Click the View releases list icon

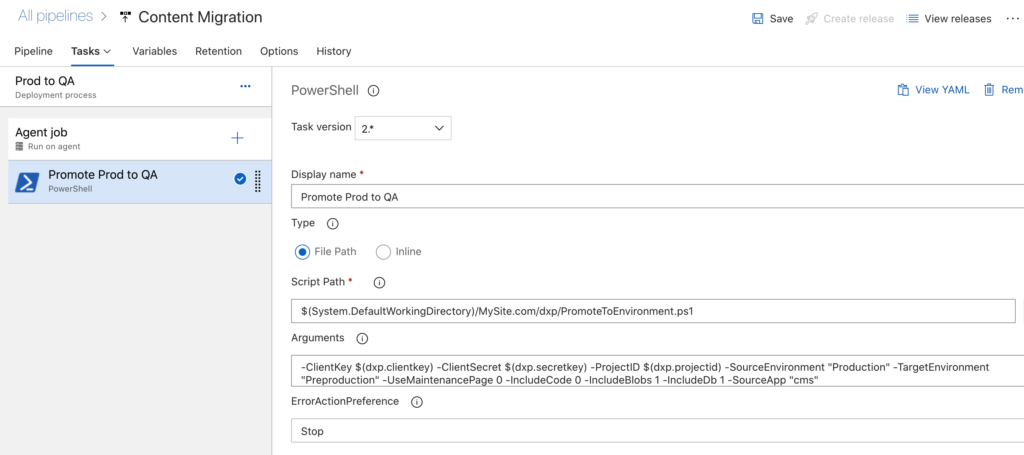(x=912, y=19)
